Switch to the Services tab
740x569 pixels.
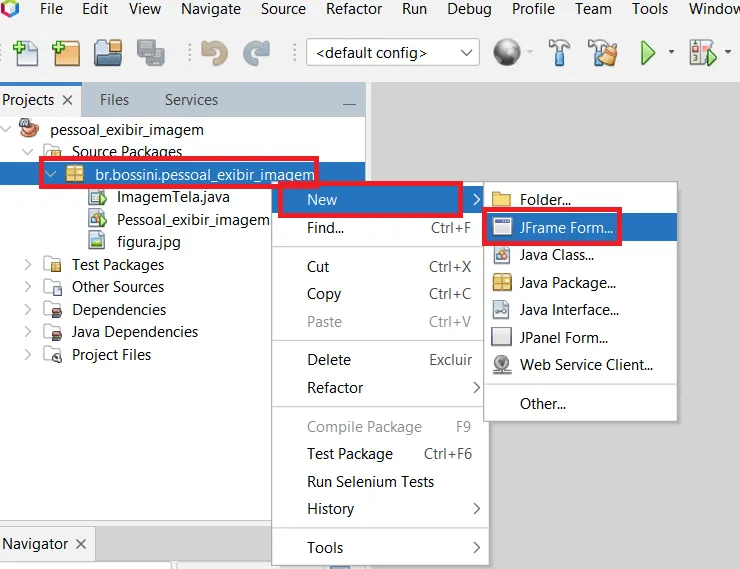[191, 100]
